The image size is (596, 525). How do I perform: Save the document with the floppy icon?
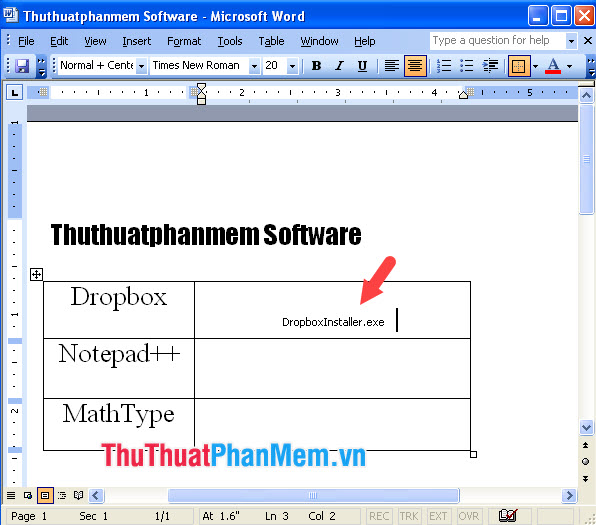pyautogui.click(x=22, y=66)
